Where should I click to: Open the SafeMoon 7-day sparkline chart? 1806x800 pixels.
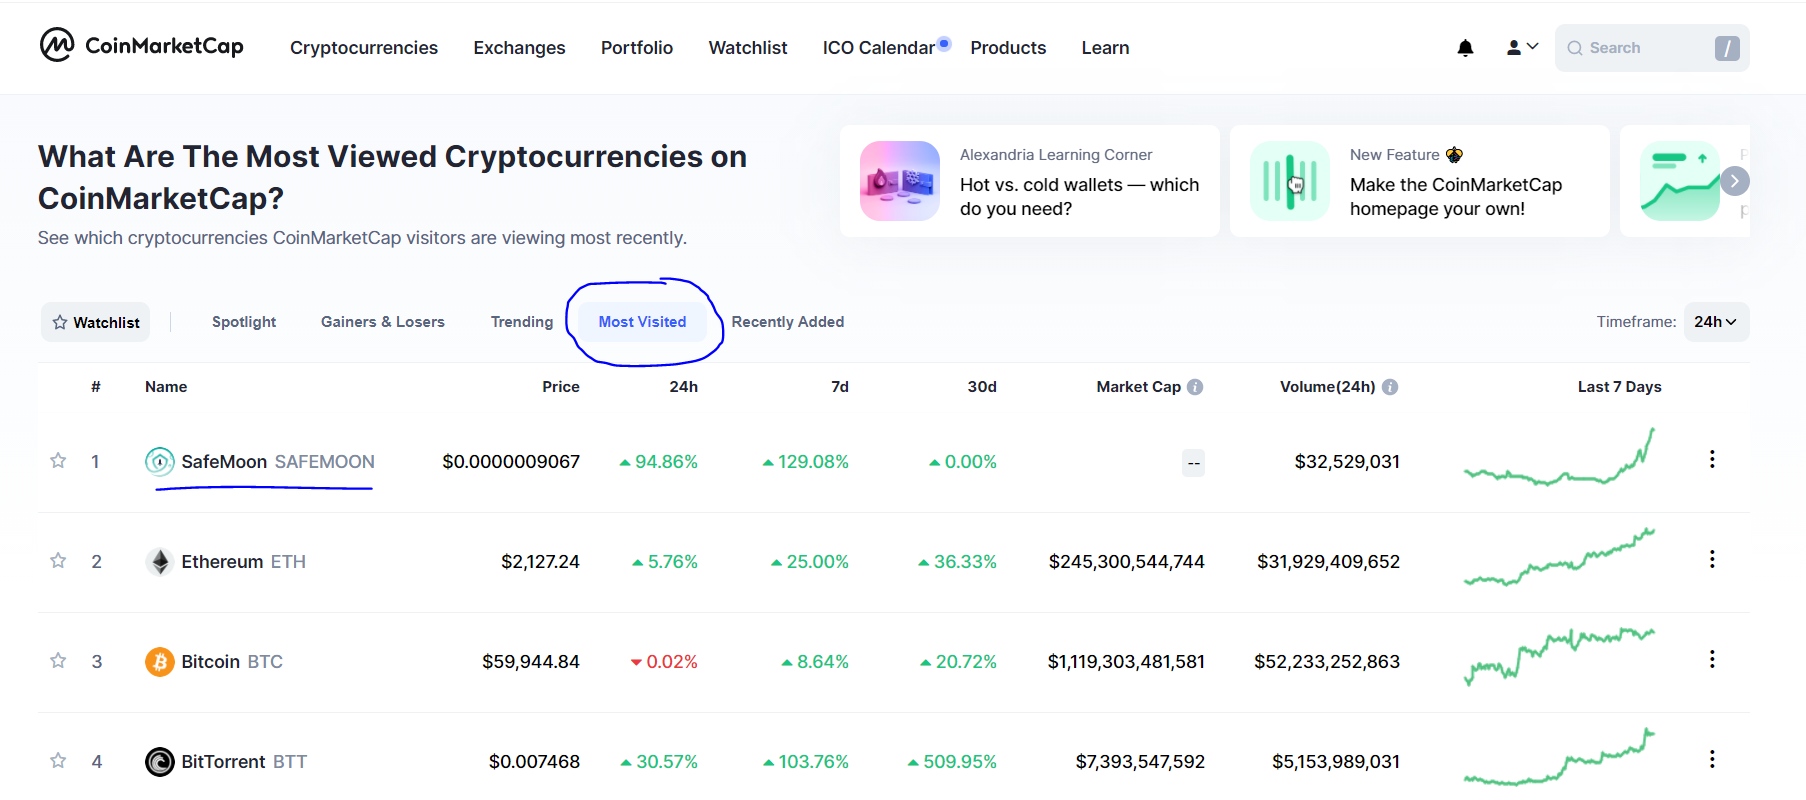pyautogui.click(x=1559, y=457)
